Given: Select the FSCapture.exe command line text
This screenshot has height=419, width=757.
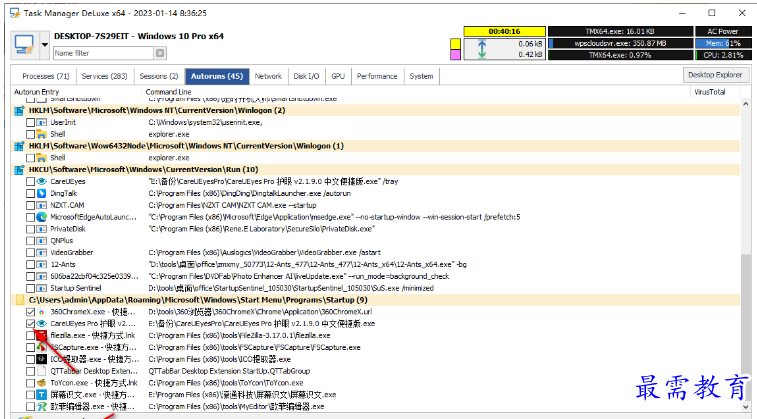Looking at the screenshot, I should coord(254,348).
